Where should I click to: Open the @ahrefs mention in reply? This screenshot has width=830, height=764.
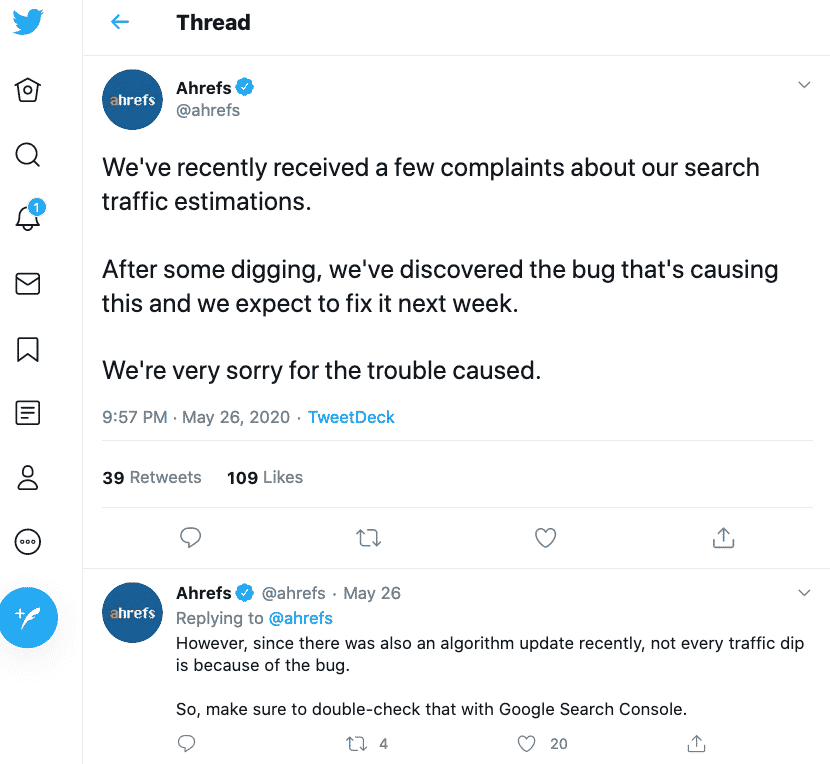301,618
